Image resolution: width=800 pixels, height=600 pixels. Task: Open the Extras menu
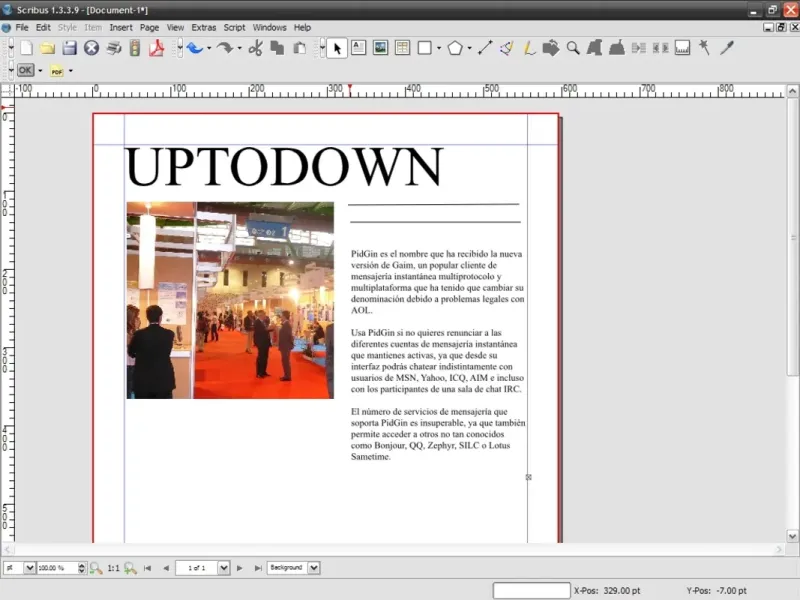(x=203, y=28)
